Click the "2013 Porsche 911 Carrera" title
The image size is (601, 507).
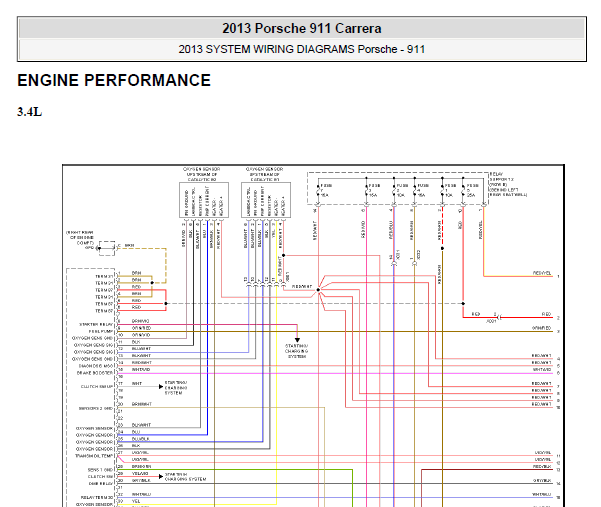coord(302,28)
